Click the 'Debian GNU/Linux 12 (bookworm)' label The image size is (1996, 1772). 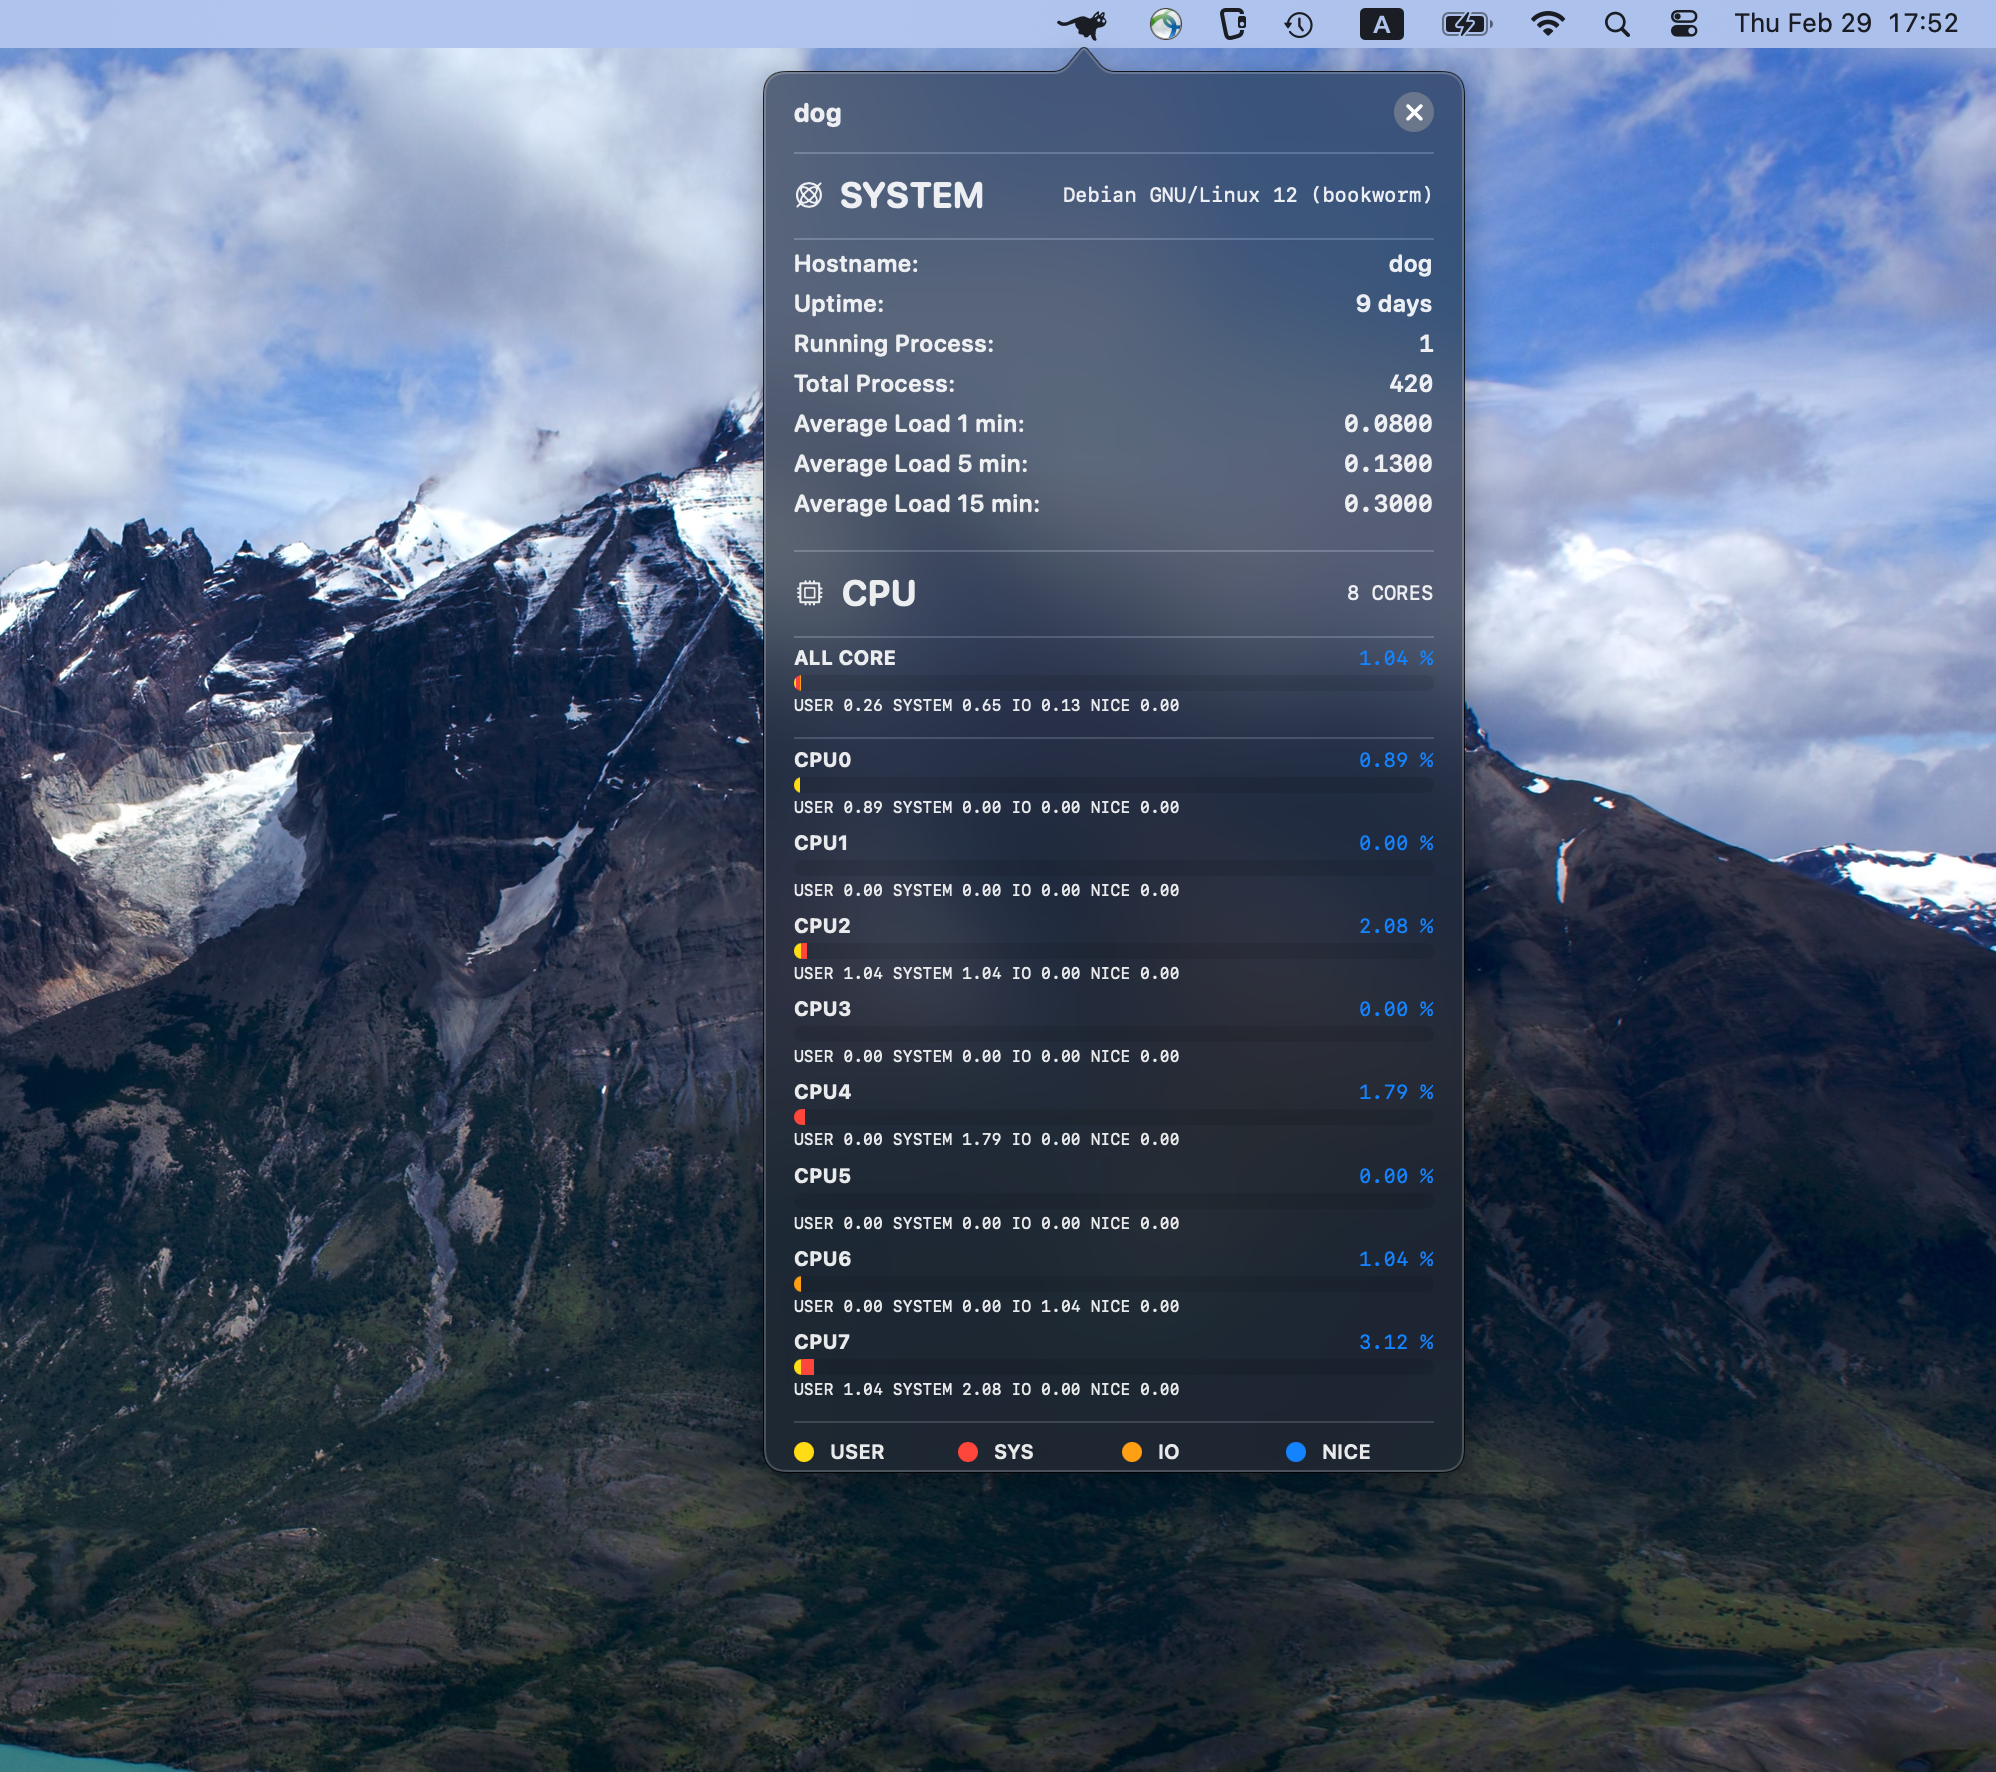coord(1246,195)
